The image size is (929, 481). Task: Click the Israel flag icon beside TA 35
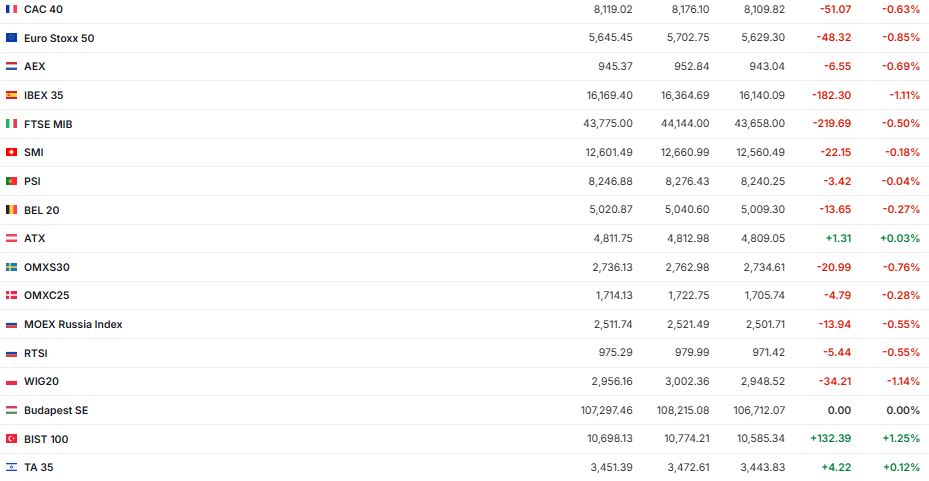coord(11,467)
